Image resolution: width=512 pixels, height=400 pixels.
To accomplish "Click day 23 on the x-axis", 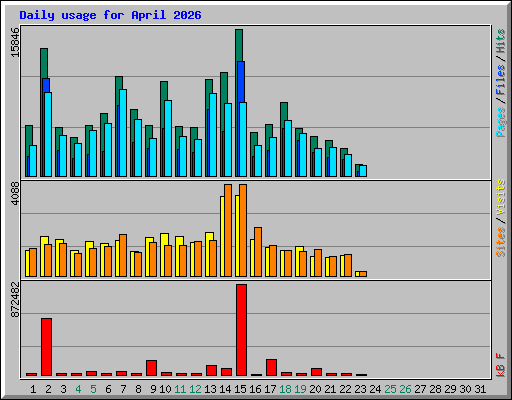I will point(360,389).
